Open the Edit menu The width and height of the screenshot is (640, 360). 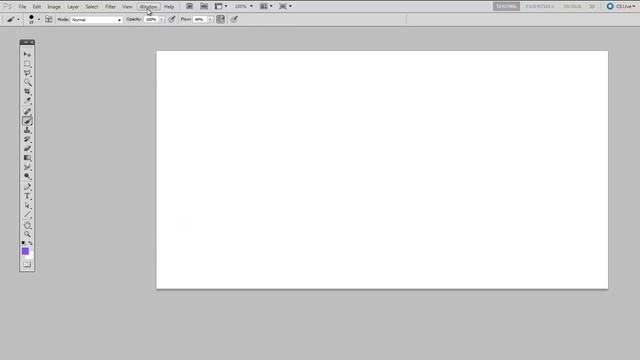pos(37,7)
